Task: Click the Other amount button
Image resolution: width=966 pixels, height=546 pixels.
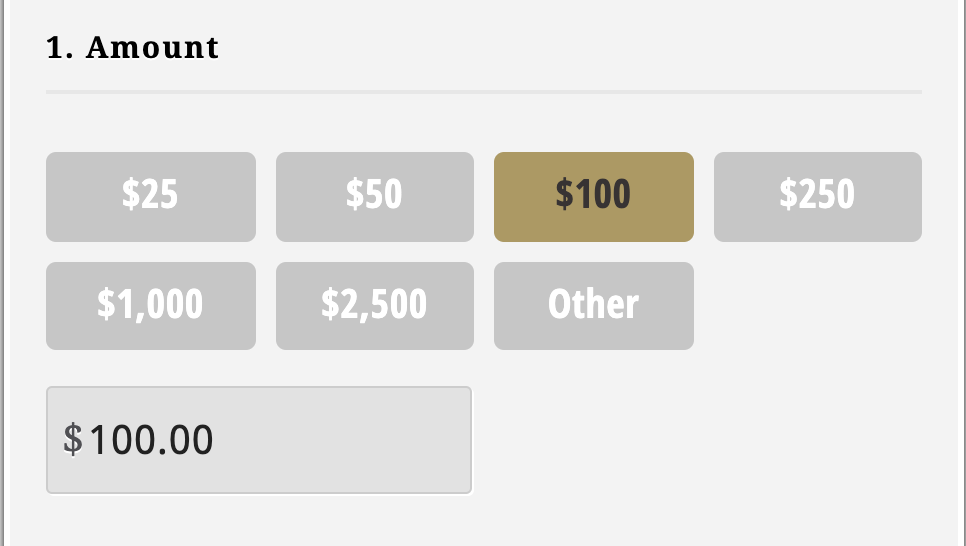Action: 593,305
